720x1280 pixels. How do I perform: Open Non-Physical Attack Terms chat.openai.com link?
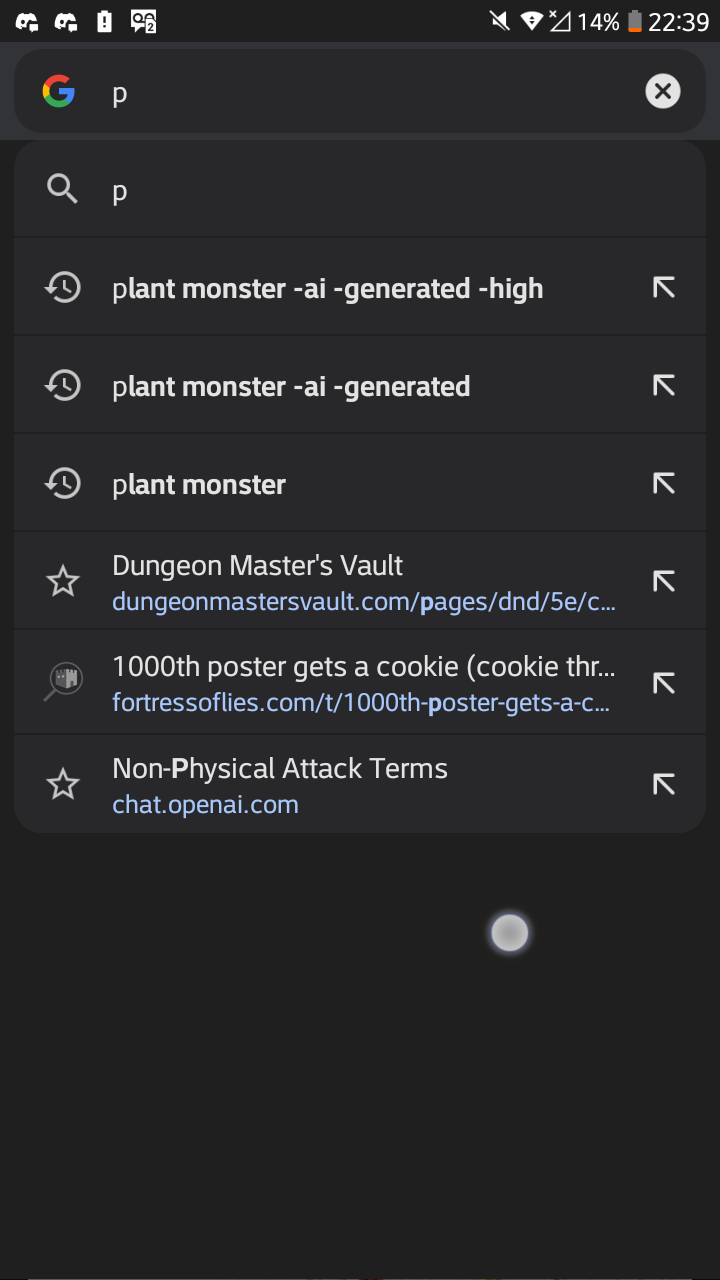pos(280,785)
